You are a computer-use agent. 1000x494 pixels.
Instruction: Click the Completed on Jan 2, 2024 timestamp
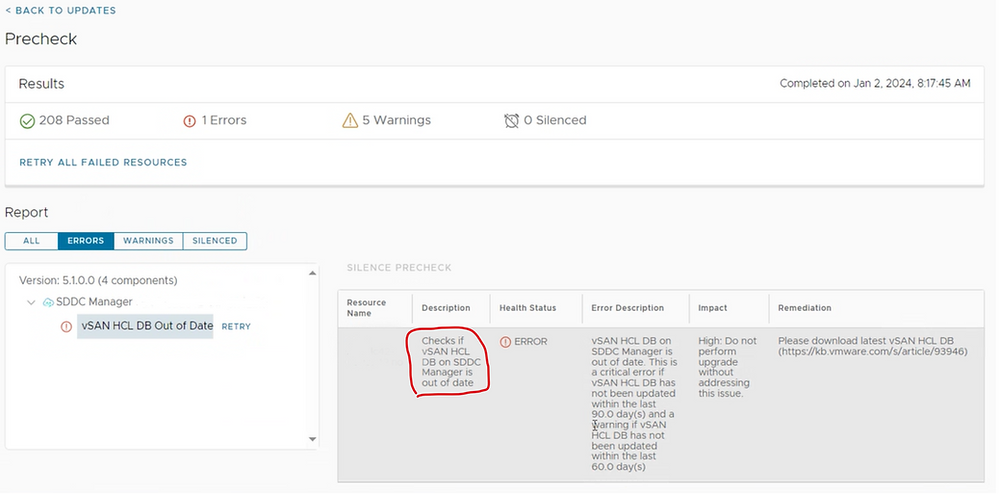click(875, 84)
